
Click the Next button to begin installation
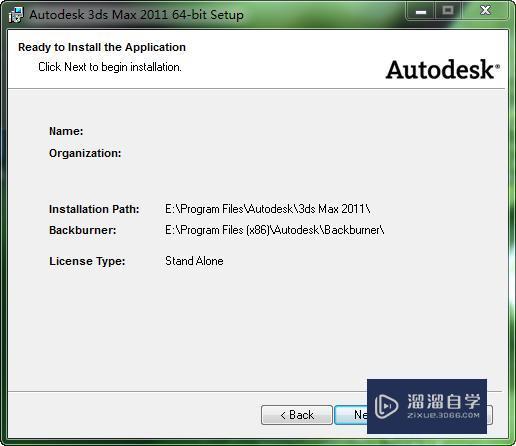point(351,415)
